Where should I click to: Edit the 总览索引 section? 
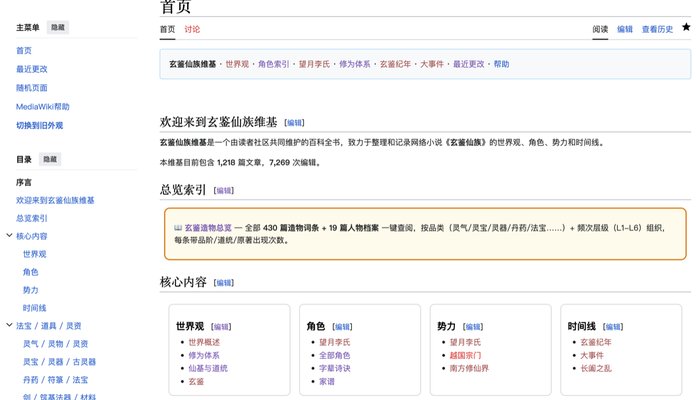[x=224, y=191]
